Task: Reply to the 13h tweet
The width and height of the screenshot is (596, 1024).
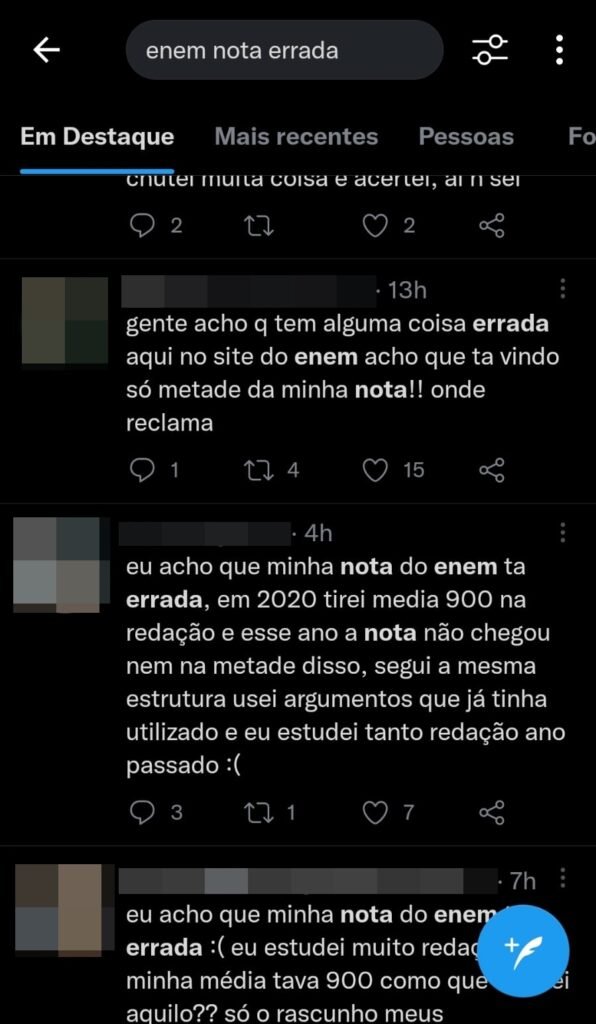Action: 142,470
